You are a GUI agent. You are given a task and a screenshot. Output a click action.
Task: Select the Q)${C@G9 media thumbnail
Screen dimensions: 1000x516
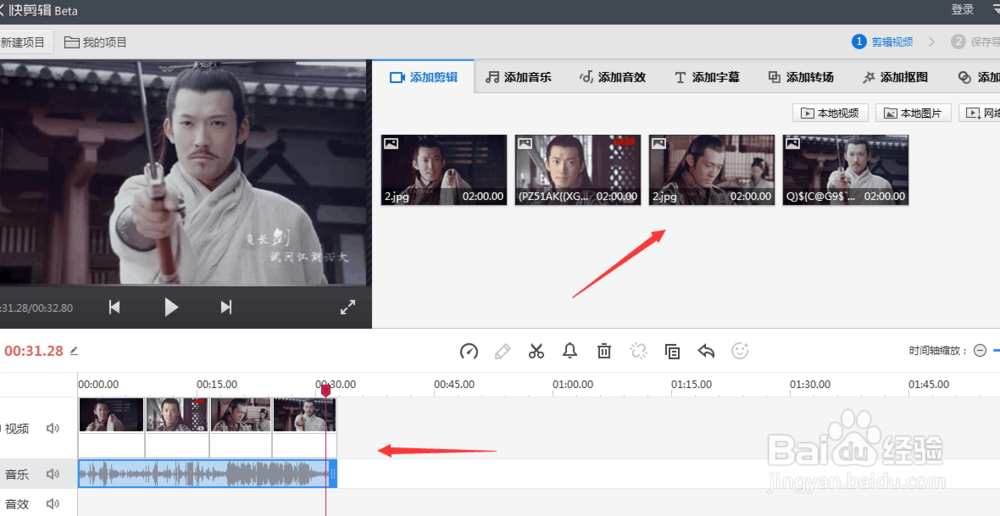(846, 170)
